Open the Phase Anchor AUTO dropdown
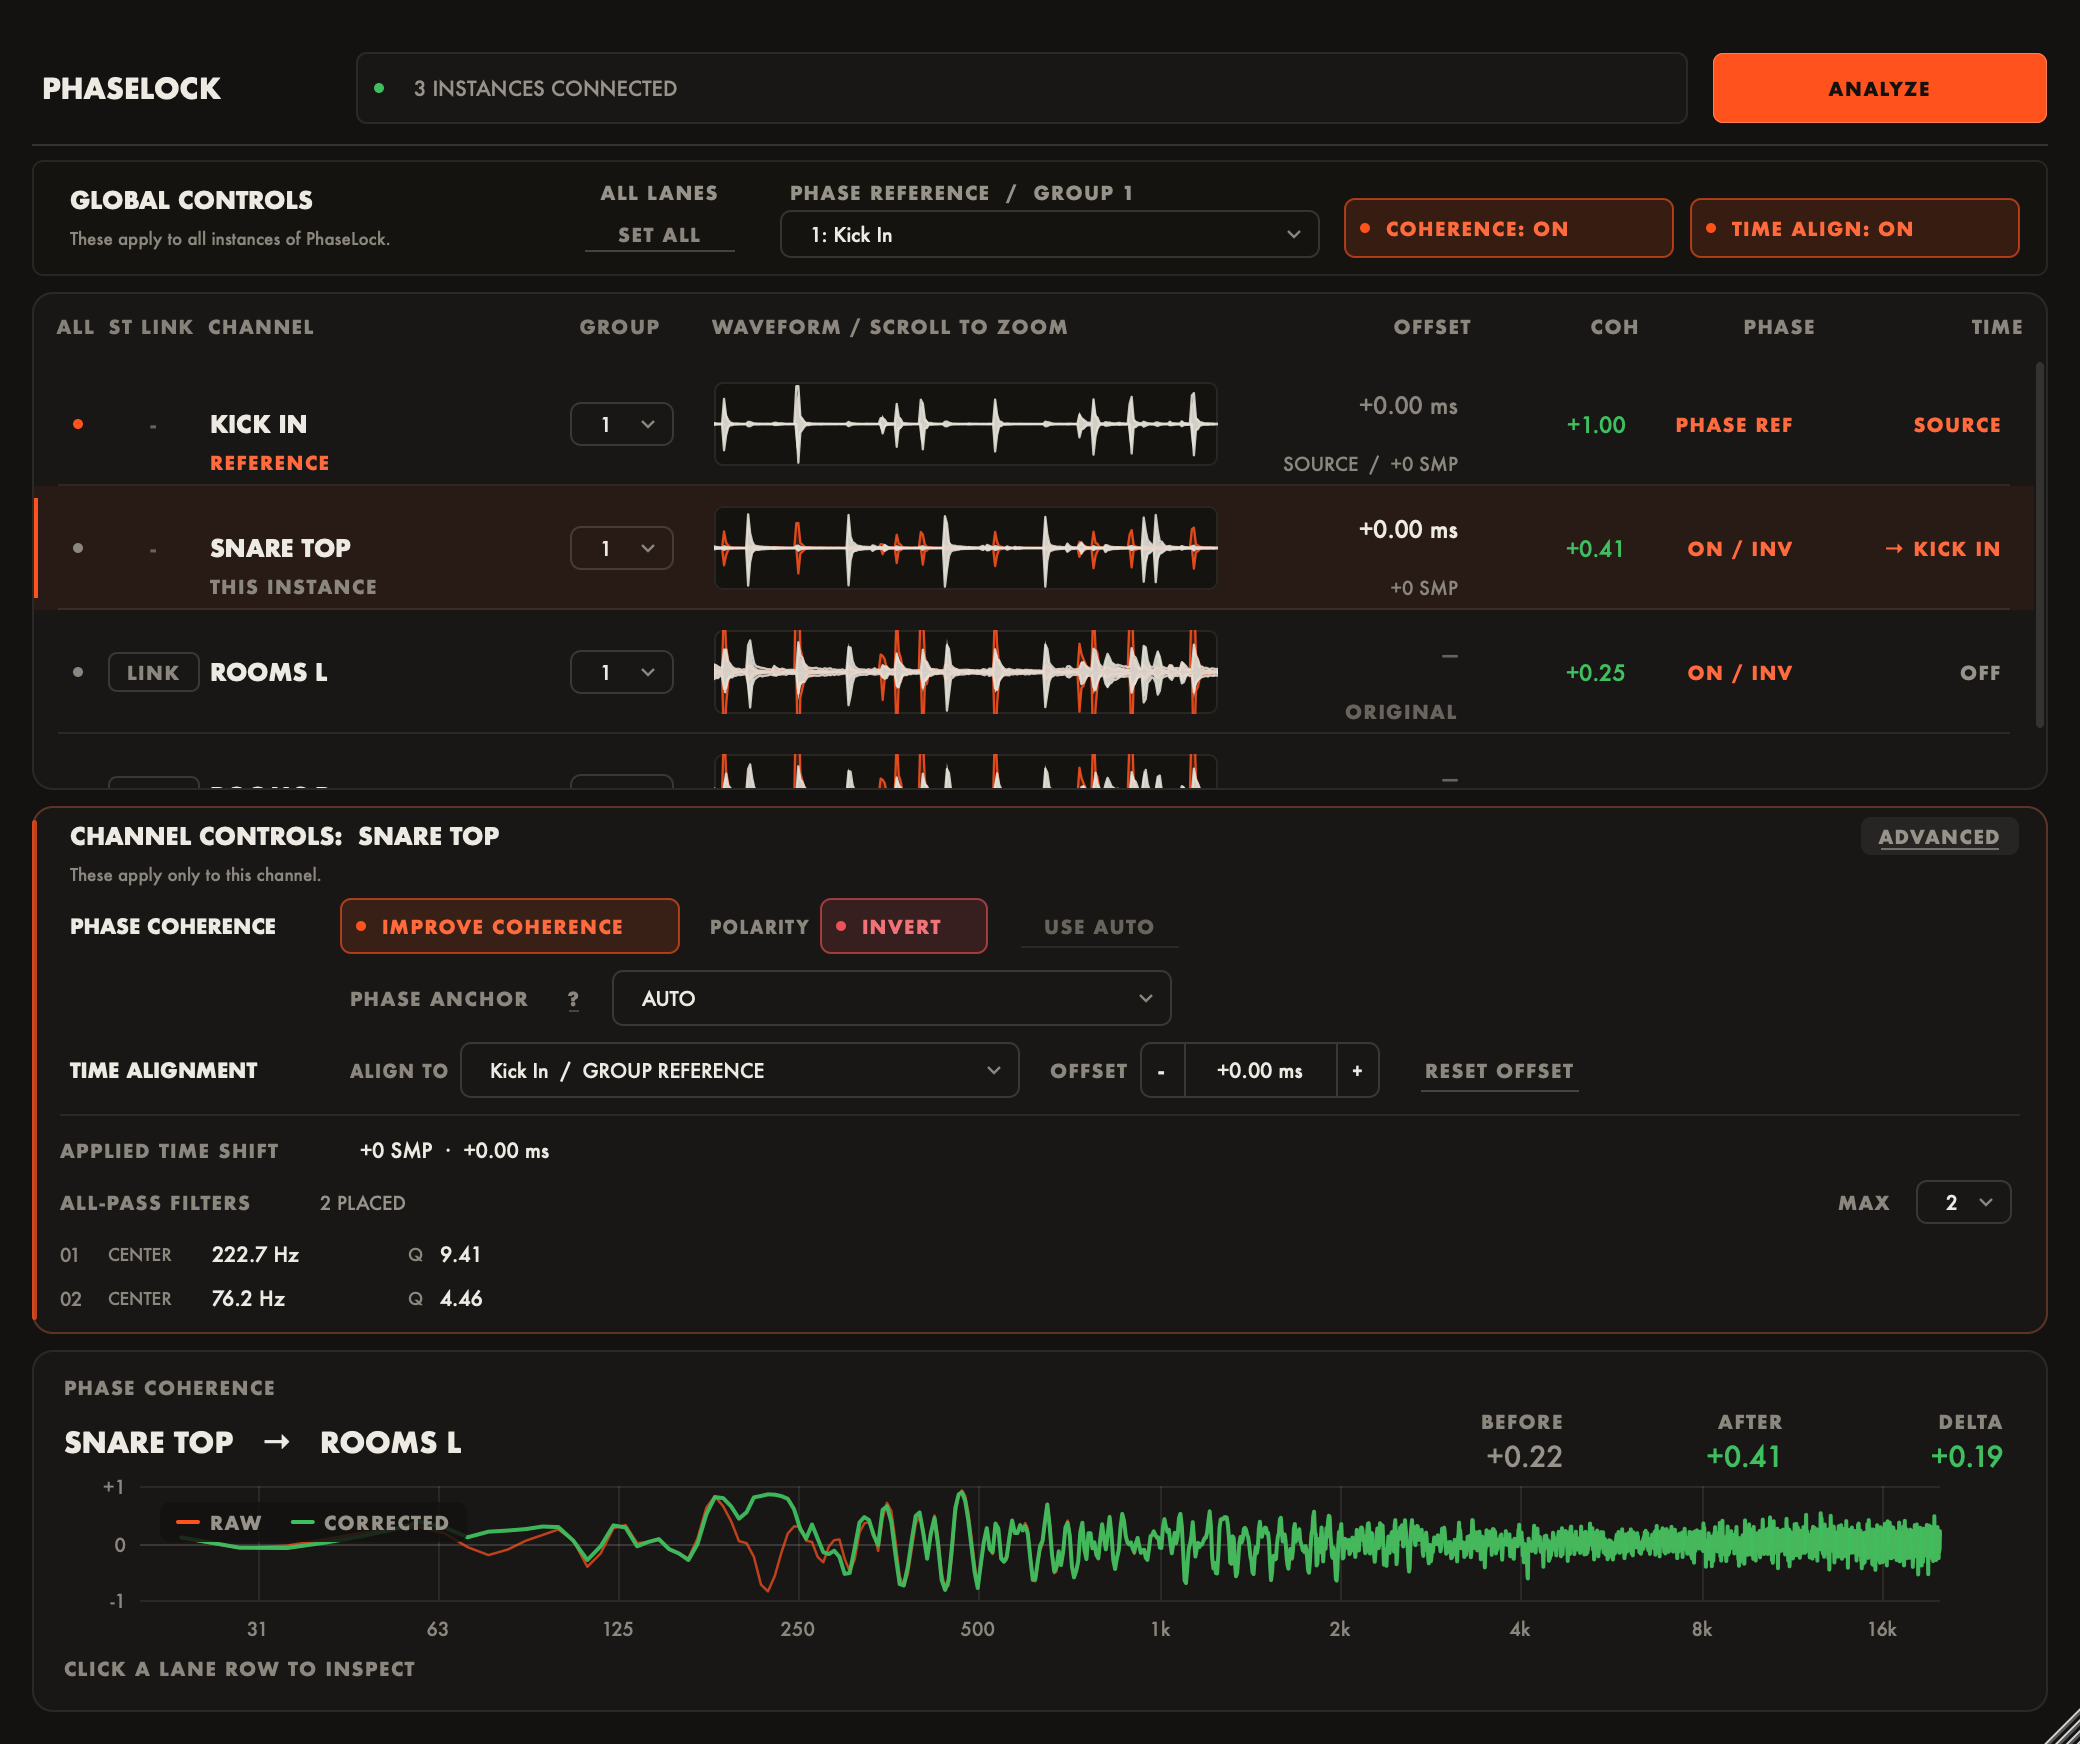The width and height of the screenshot is (2080, 1744). [x=891, y=998]
